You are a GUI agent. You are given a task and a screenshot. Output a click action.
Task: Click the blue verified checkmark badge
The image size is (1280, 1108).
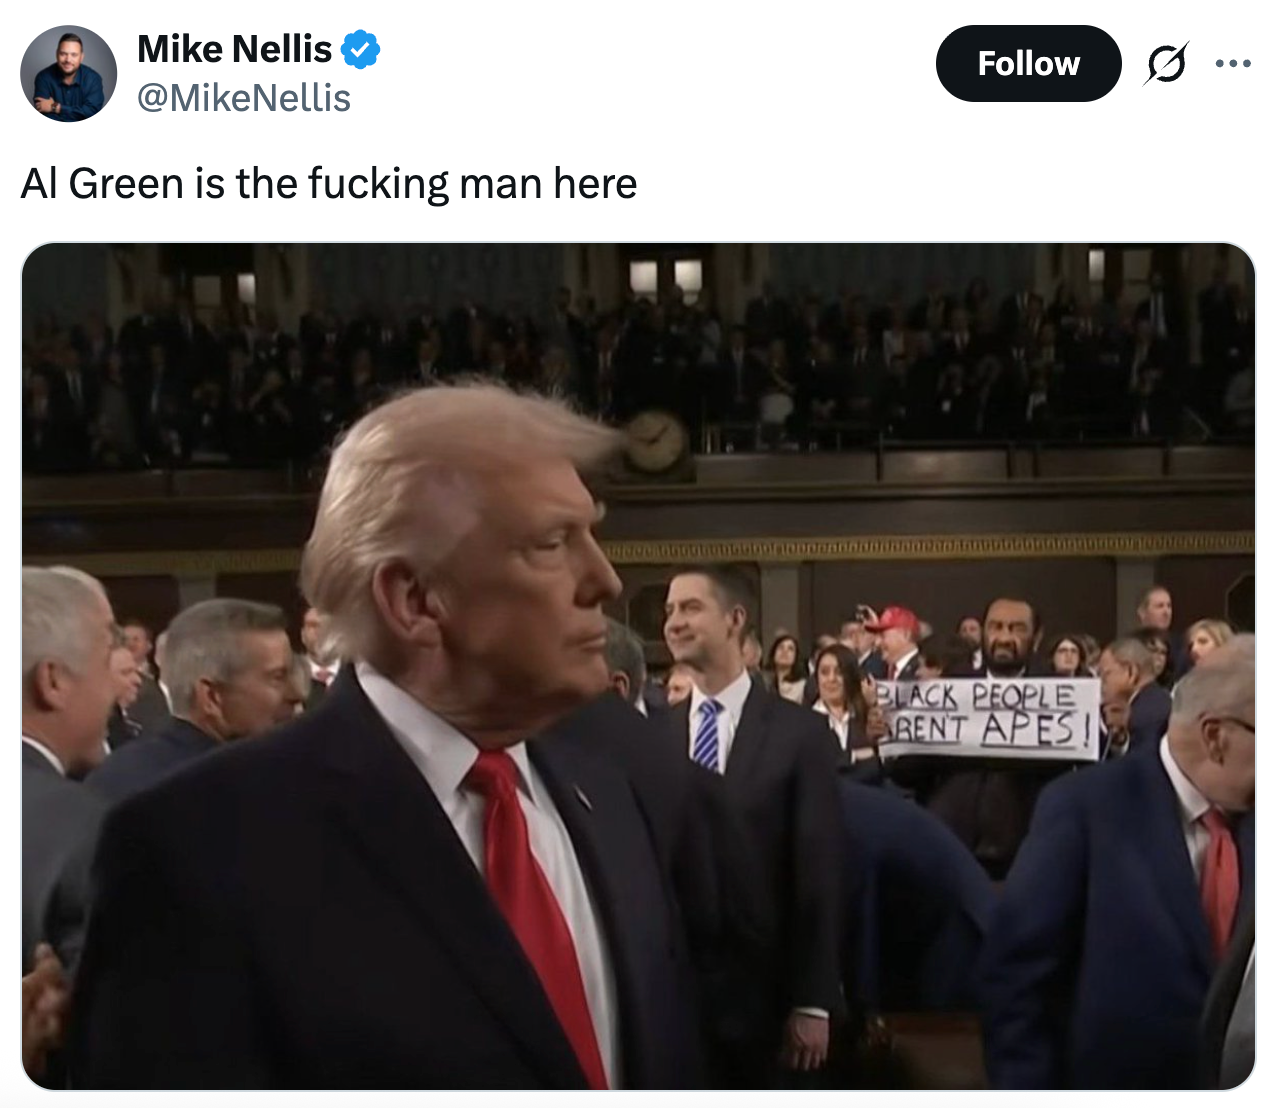click(360, 49)
